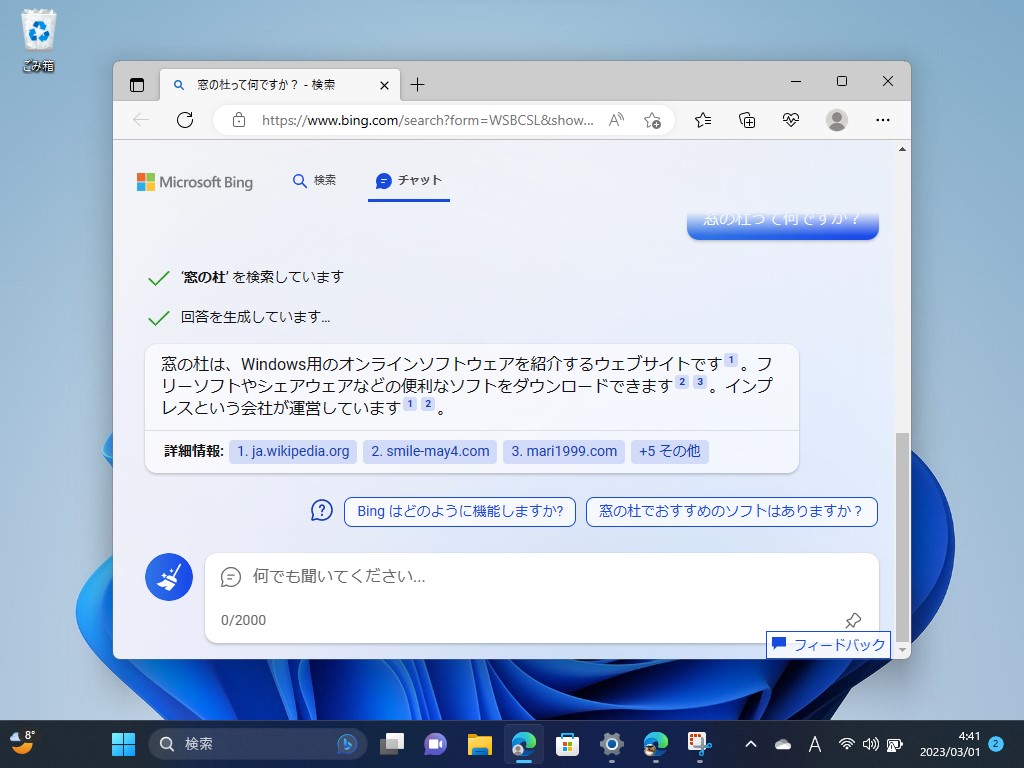Viewport: 1024px width, 768px height.
Task: Open the ja.wikipedia.org citation link
Action: (292, 451)
